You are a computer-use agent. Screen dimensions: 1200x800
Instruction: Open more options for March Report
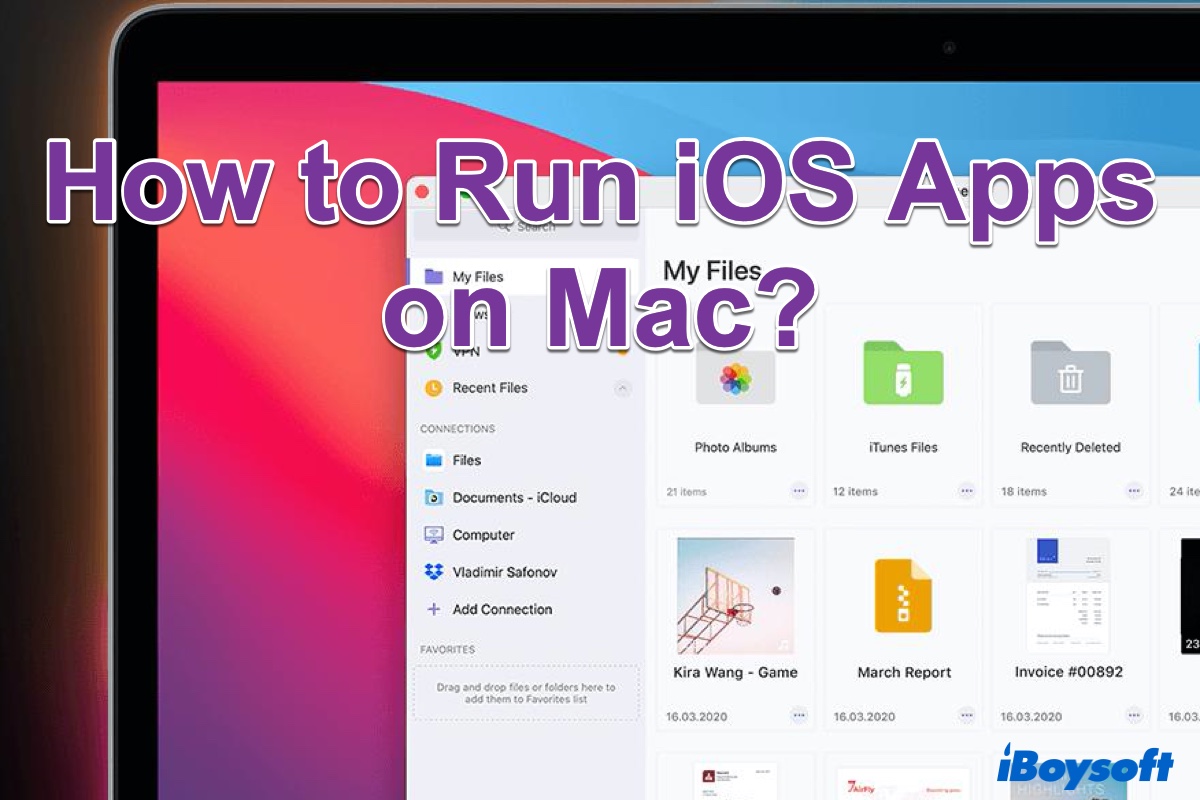[966, 716]
